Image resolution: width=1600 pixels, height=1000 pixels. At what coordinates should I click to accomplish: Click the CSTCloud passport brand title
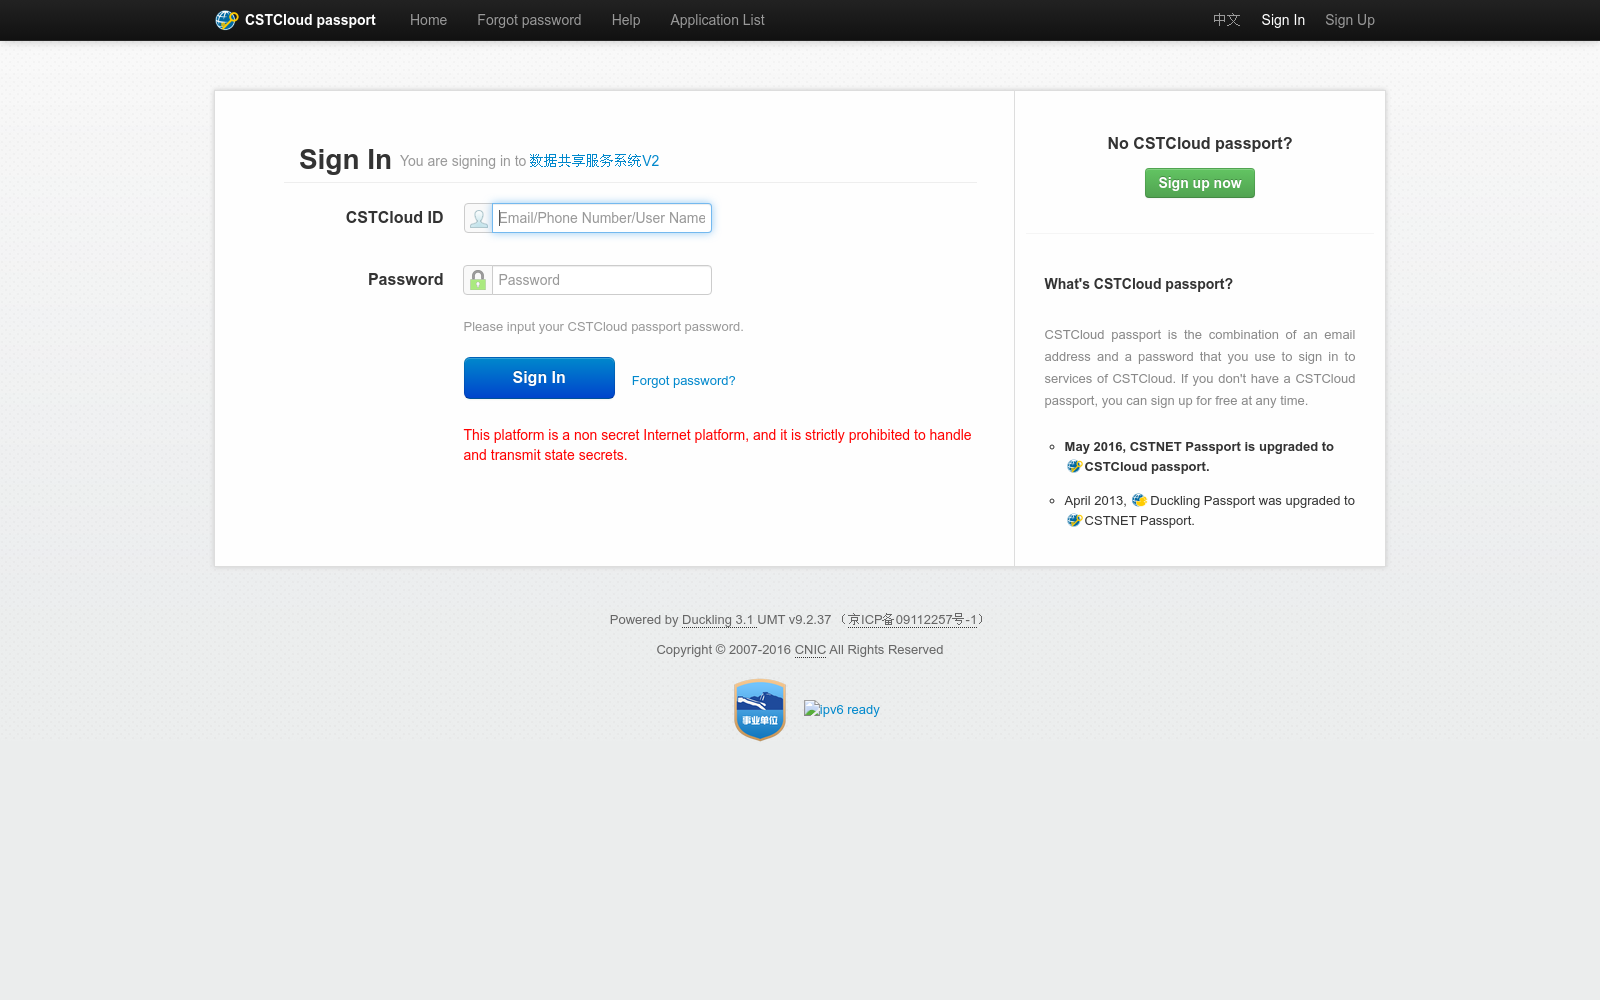click(x=310, y=20)
